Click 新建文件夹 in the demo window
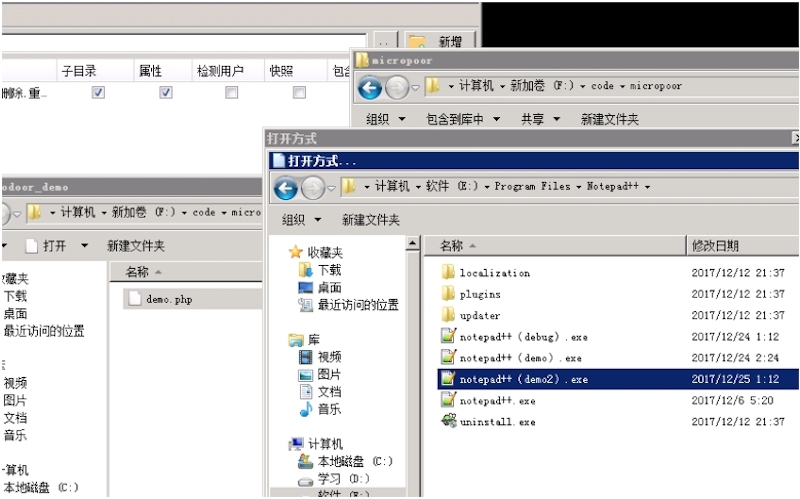Viewport: 800px width, 499px height. point(136,246)
